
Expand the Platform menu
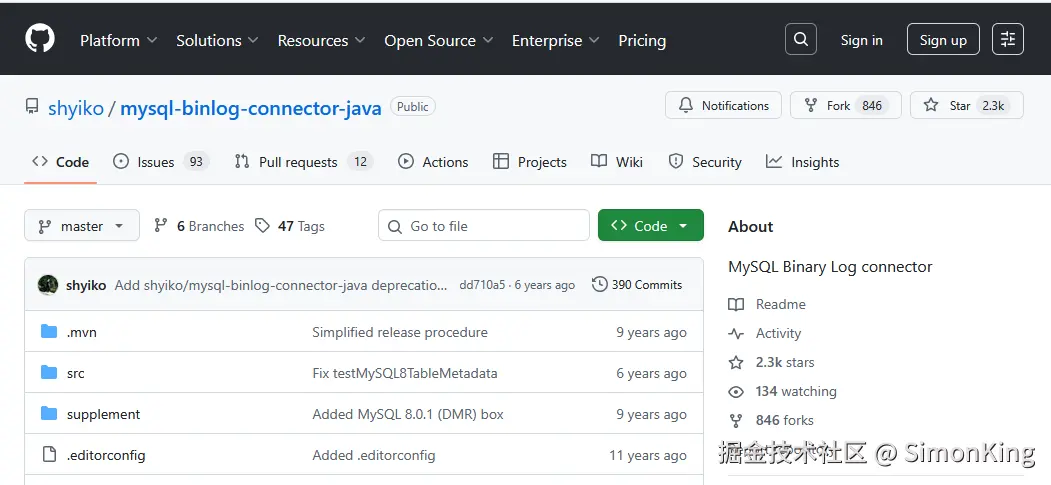[x=118, y=41]
